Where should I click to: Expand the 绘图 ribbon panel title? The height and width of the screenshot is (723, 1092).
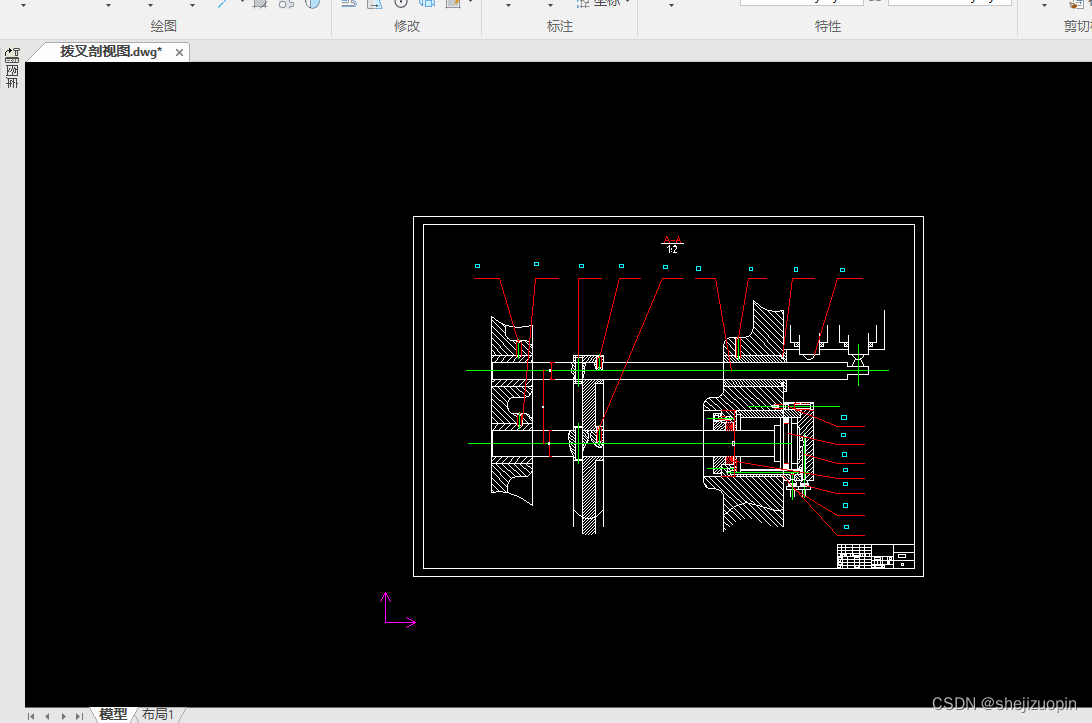pyautogui.click(x=164, y=26)
